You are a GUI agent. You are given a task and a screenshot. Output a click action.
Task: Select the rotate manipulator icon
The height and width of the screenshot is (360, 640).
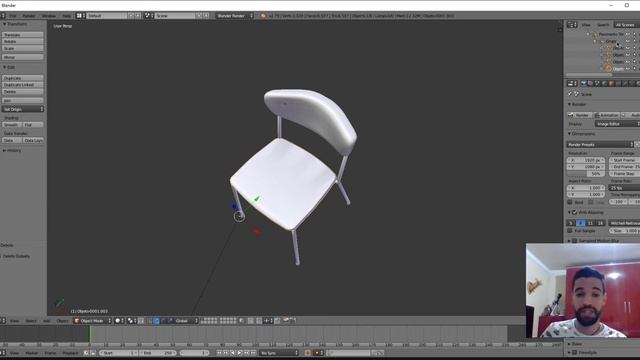163,321
